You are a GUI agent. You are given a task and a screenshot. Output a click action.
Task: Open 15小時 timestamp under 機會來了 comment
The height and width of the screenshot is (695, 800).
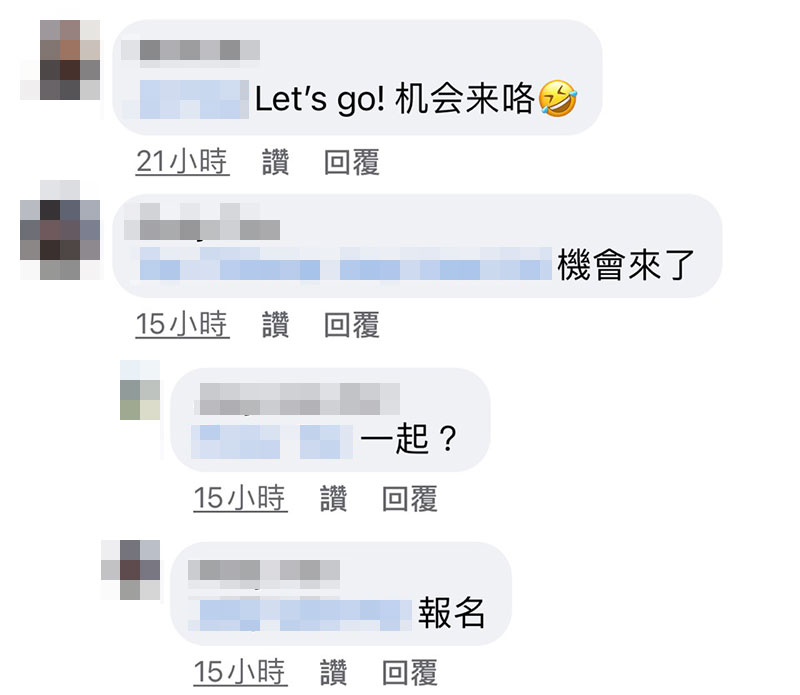[182, 325]
